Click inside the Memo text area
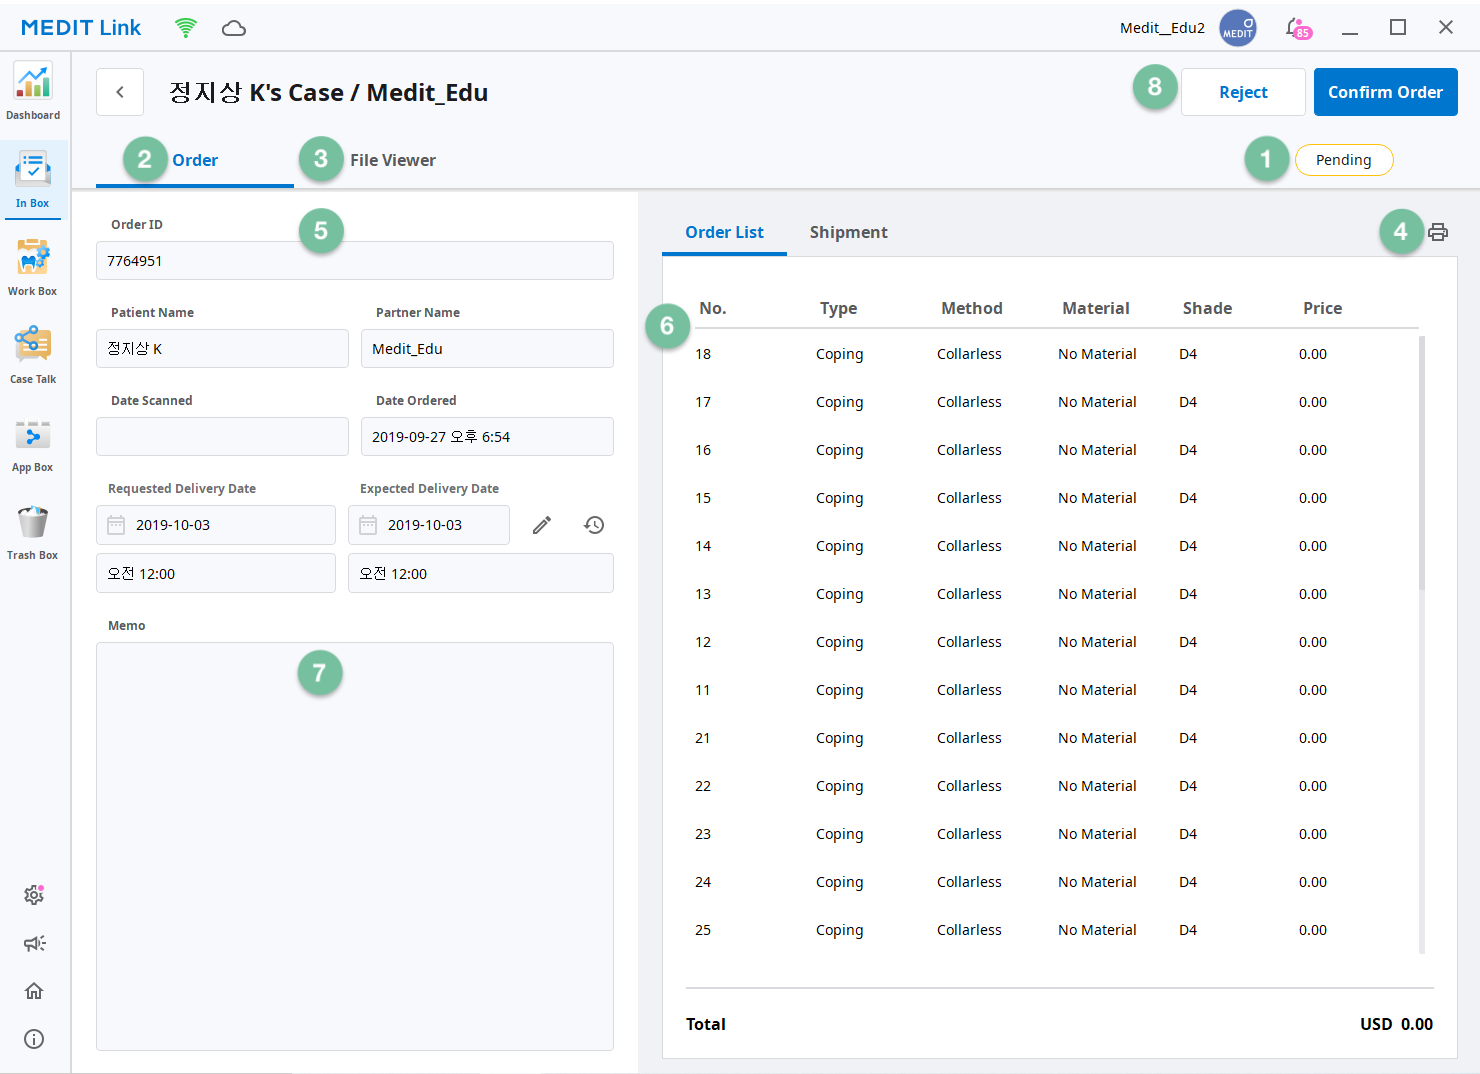 (x=355, y=846)
